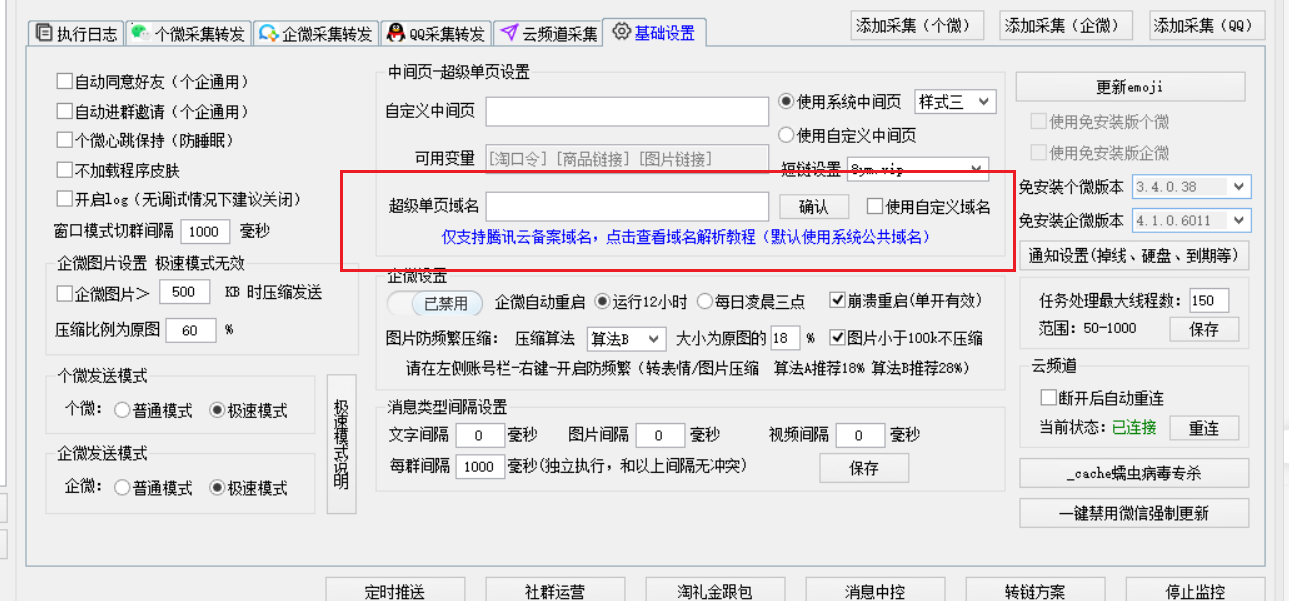The width and height of the screenshot is (1289, 601).
Task: Click the 消息中控 bottom button
Action: click(x=875, y=591)
